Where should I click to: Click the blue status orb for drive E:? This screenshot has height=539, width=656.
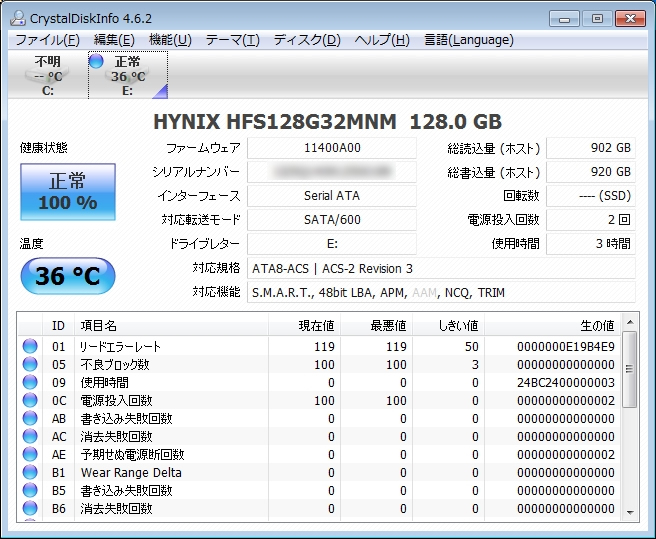click(97, 62)
